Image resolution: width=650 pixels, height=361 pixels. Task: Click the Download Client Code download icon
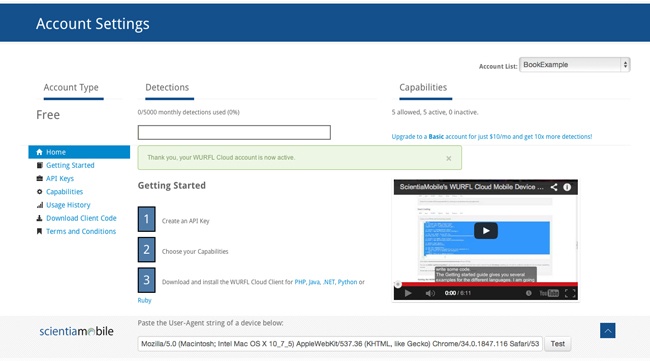tap(39, 218)
